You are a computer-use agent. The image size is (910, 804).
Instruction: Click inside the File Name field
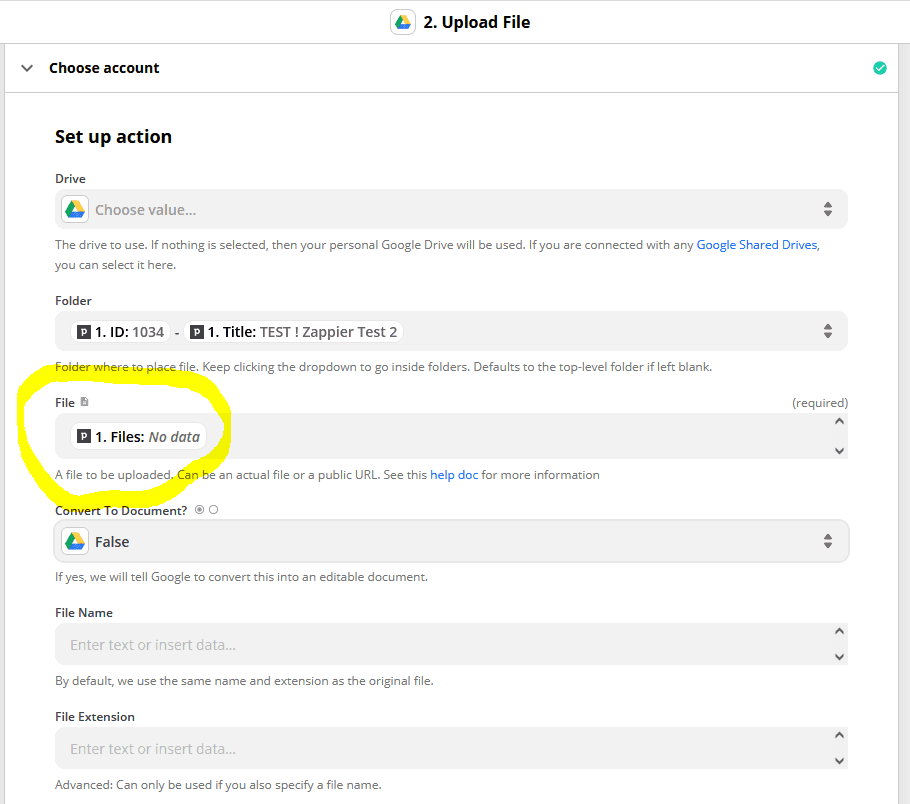pos(400,644)
